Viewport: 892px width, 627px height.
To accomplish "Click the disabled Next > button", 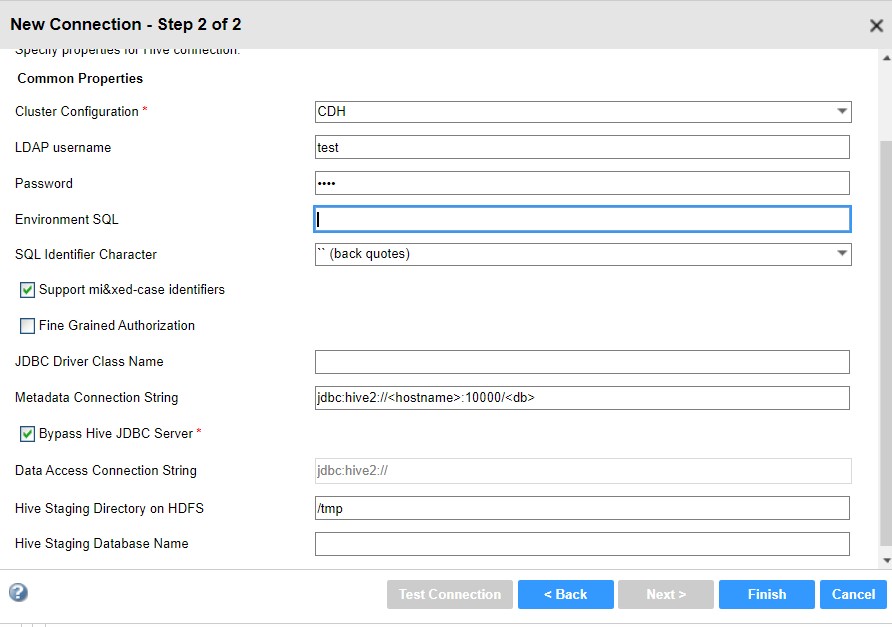I will click(x=666, y=595).
